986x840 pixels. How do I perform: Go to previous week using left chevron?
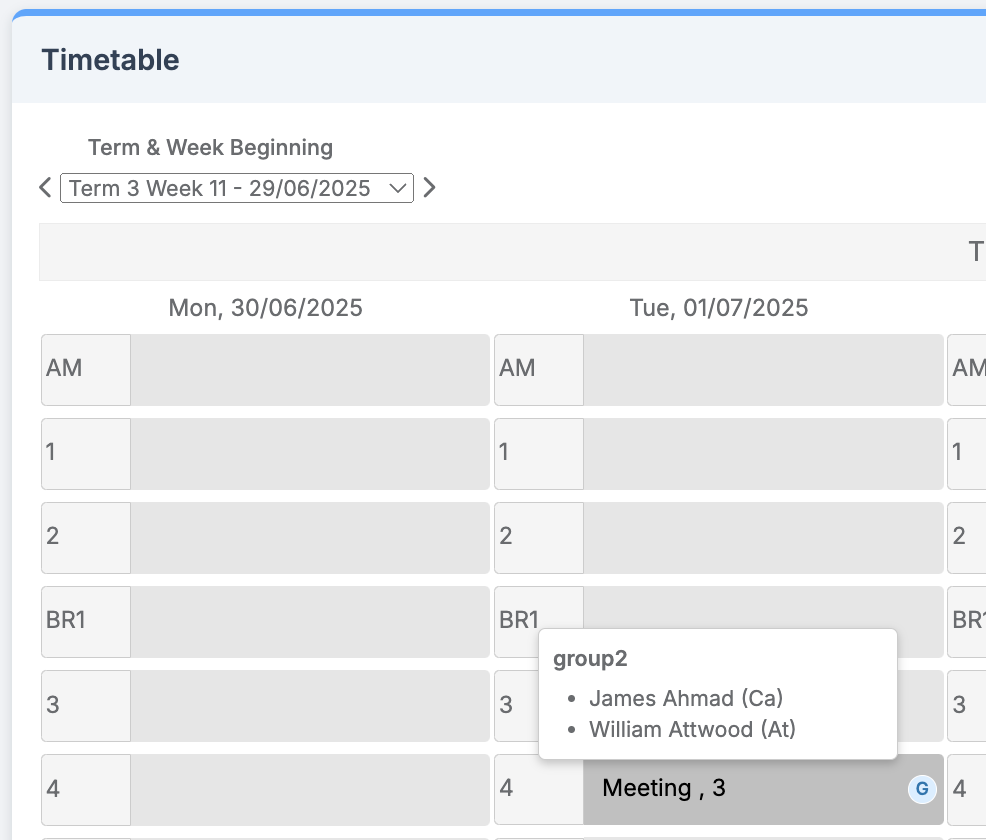(x=45, y=188)
